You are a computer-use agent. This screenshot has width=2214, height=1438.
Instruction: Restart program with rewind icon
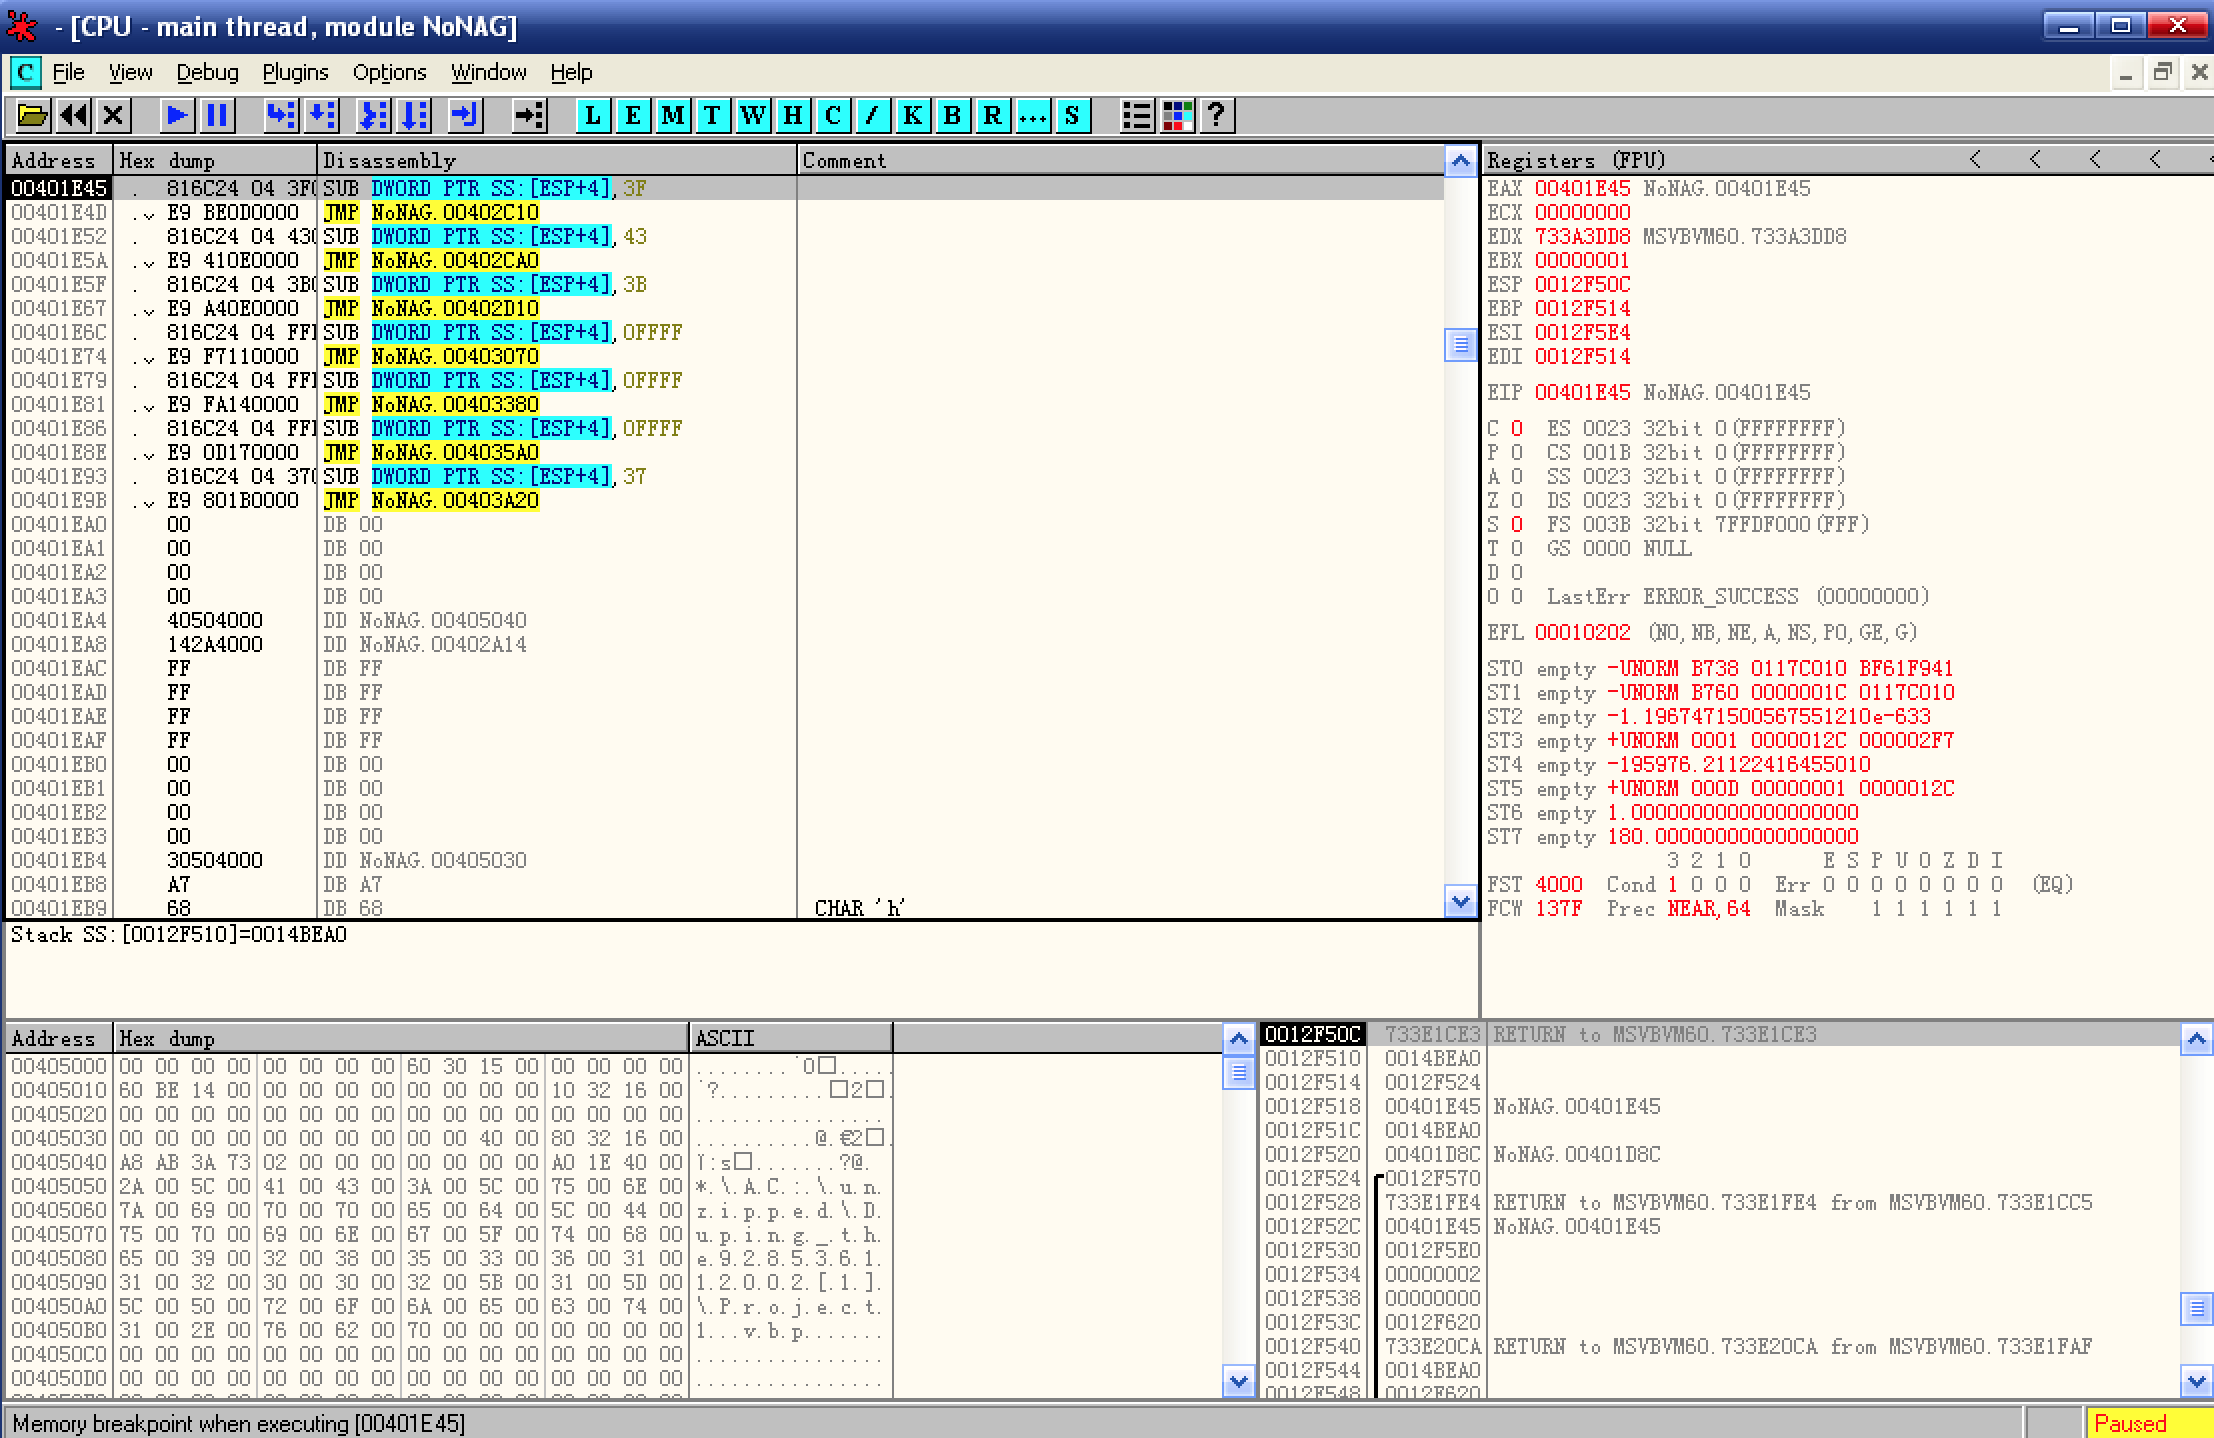[x=74, y=116]
